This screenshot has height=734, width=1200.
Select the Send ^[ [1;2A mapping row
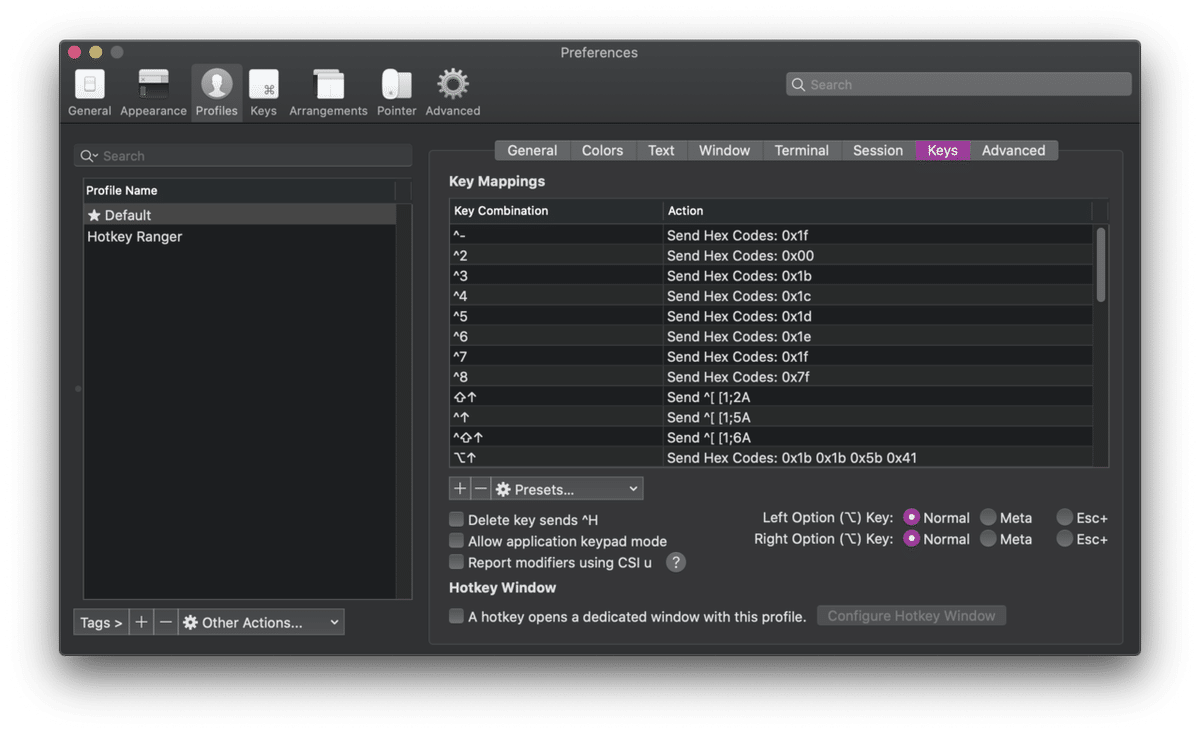pyautogui.click(x=771, y=397)
